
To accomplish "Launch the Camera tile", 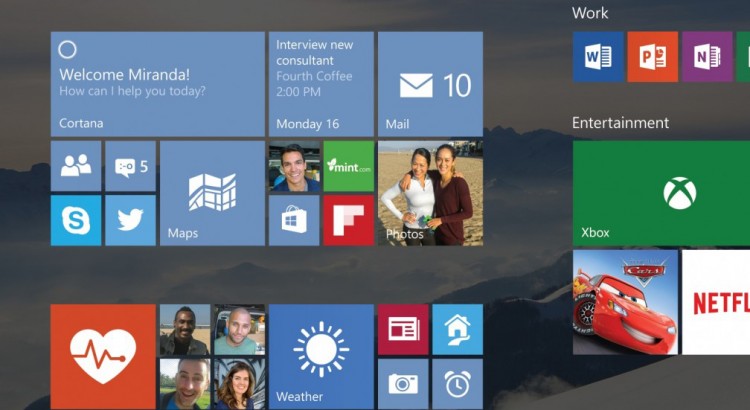I will coord(403,384).
